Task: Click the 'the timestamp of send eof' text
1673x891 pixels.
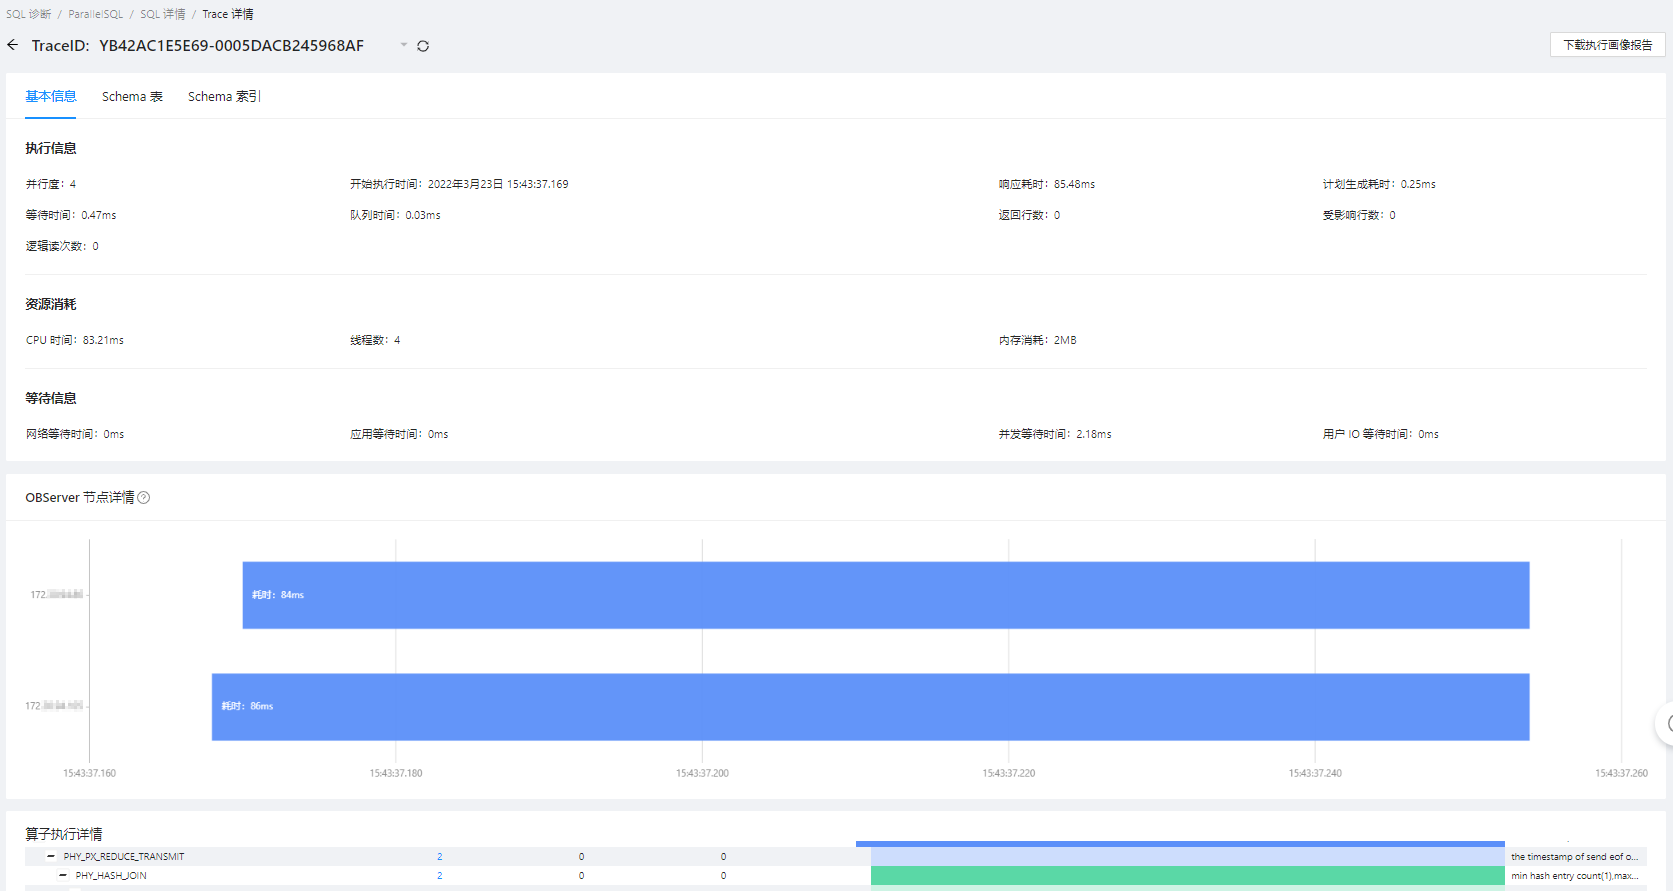Action: [x=1575, y=857]
